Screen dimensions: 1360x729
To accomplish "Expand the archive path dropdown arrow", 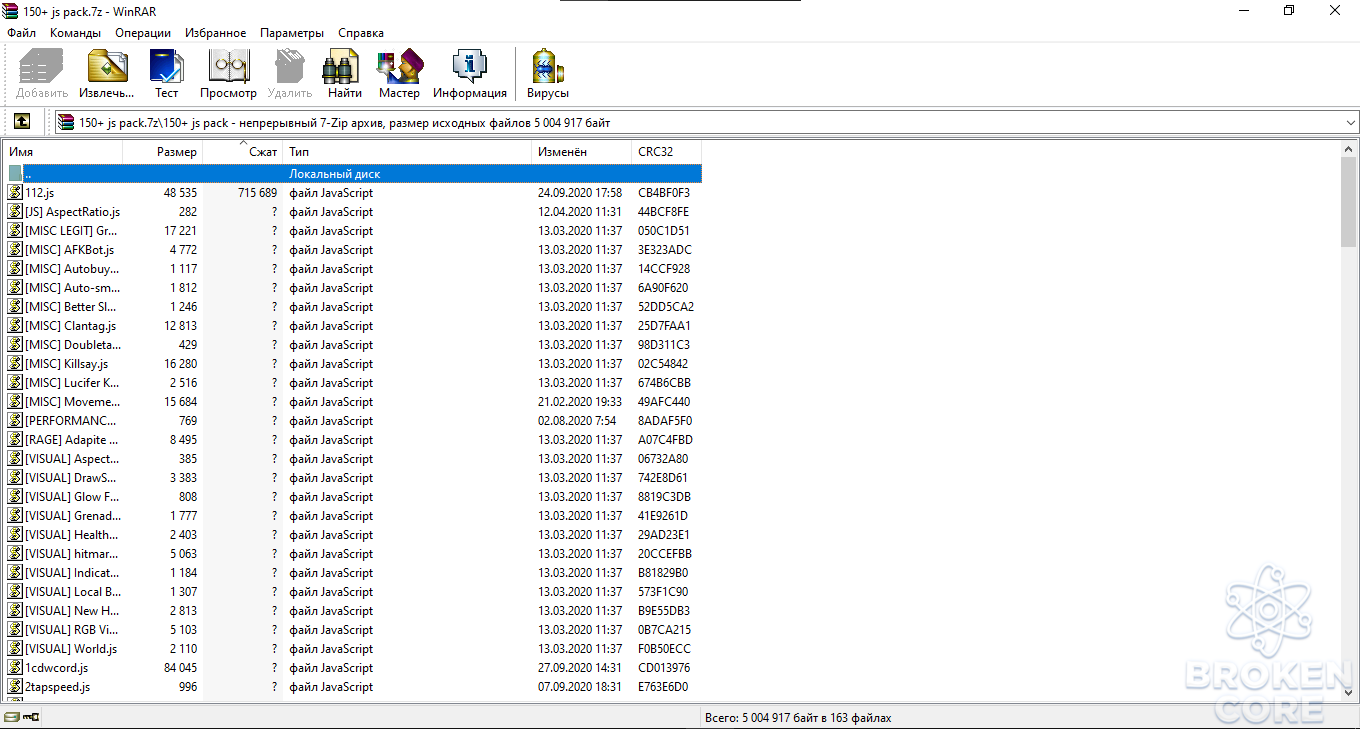I will click(x=1350, y=123).
